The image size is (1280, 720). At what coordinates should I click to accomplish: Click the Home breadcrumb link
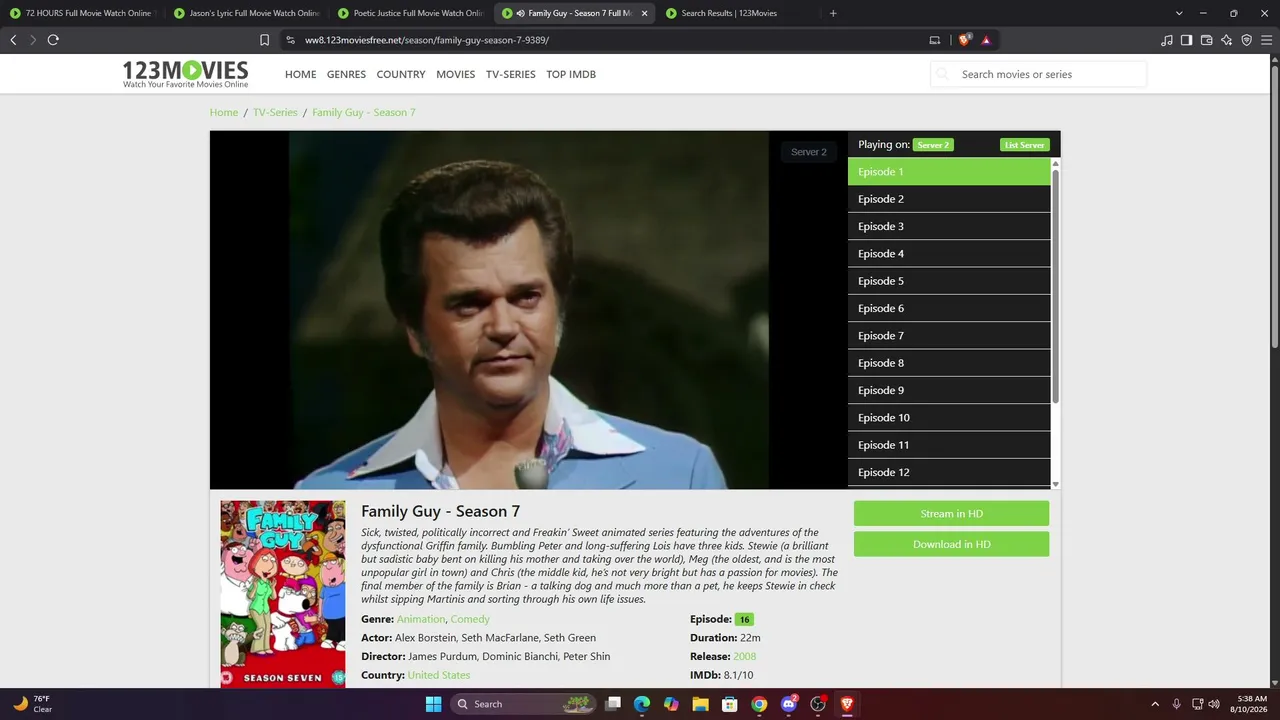(224, 112)
